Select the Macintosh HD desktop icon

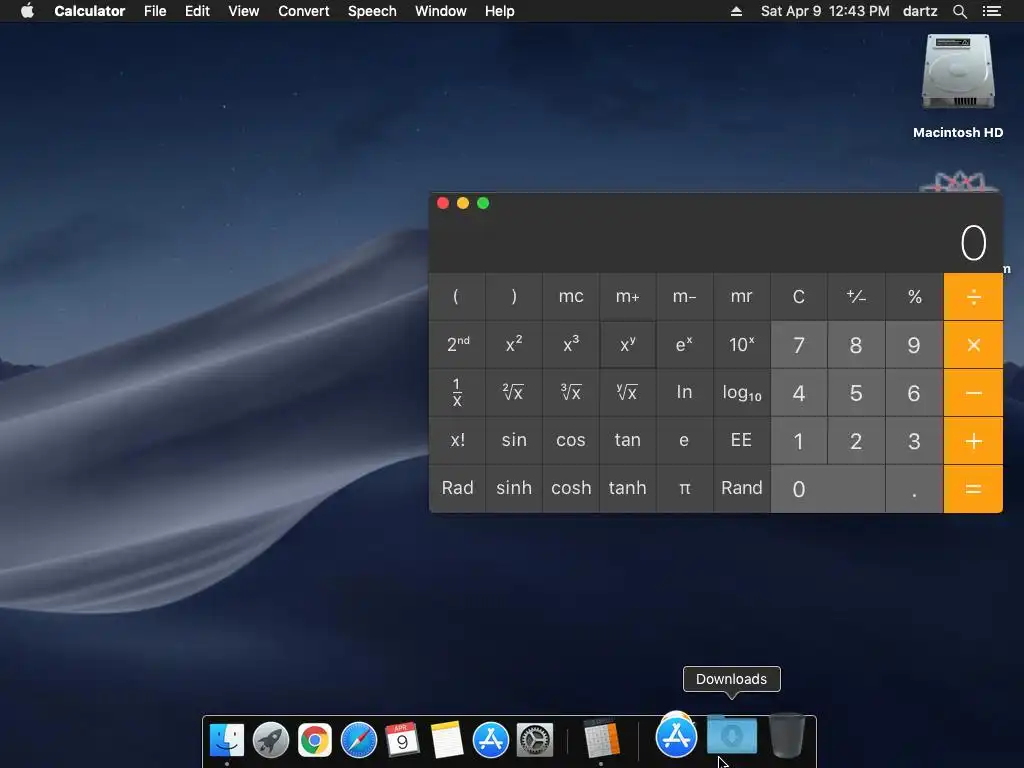tap(958, 87)
